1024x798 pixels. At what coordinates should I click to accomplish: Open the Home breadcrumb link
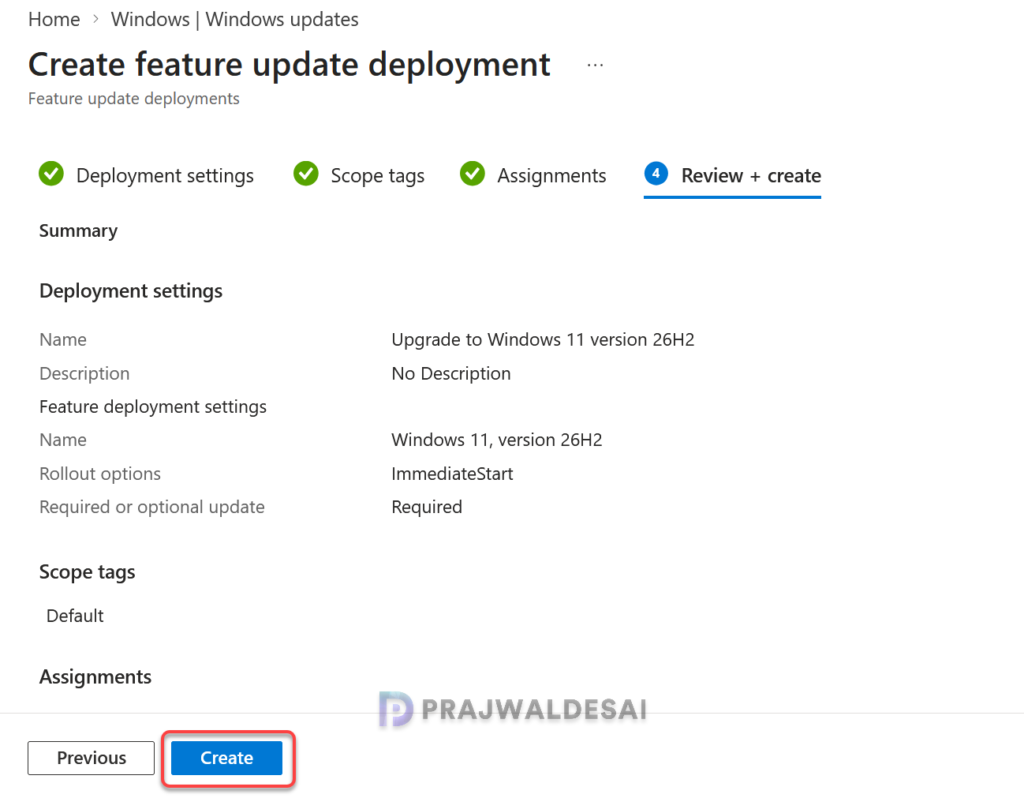click(x=54, y=20)
